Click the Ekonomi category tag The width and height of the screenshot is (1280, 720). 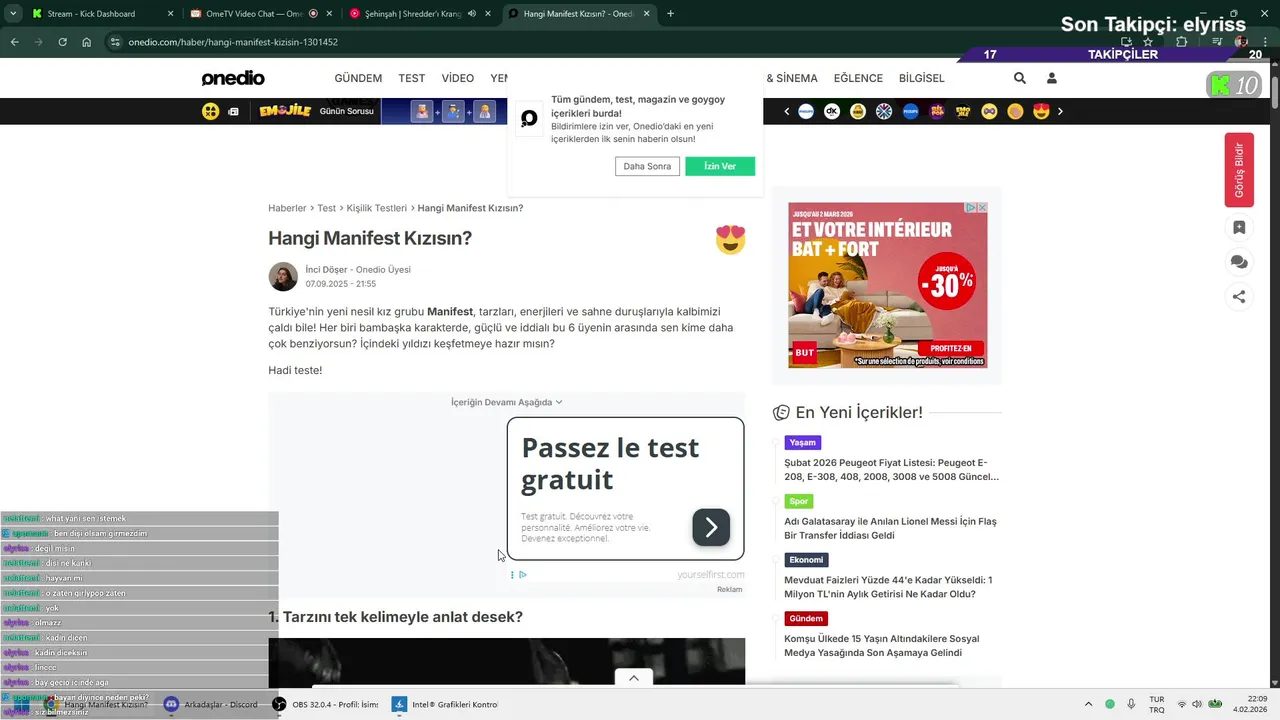click(x=806, y=560)
